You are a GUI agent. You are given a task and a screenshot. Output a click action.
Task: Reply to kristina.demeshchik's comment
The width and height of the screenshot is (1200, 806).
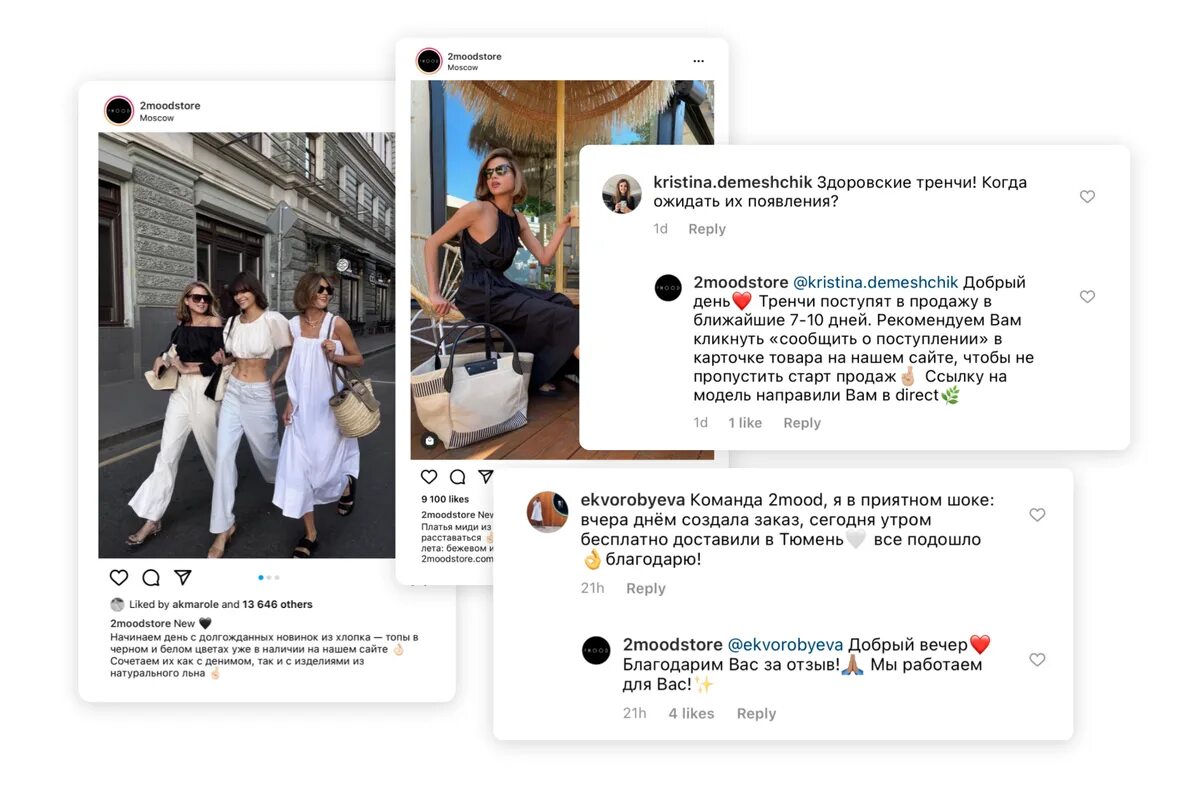pyautogui.click(x=707, y=229)
